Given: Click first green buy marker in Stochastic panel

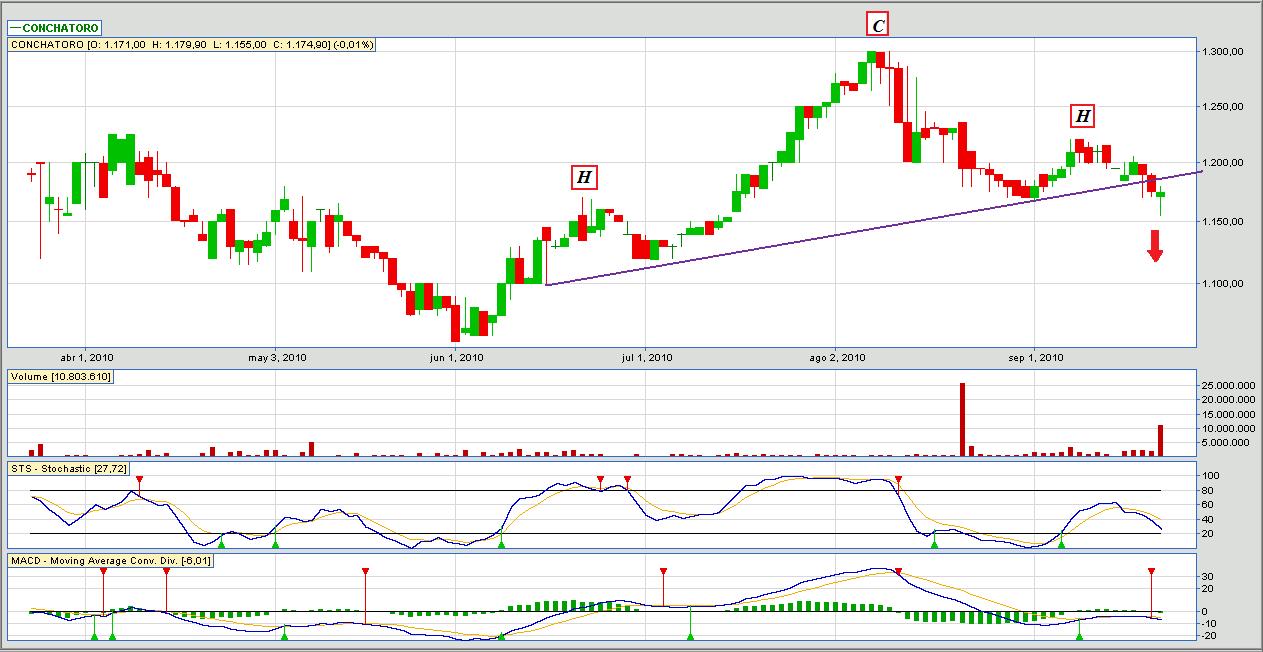Looking at the screenshot, I should pos(221,543).
